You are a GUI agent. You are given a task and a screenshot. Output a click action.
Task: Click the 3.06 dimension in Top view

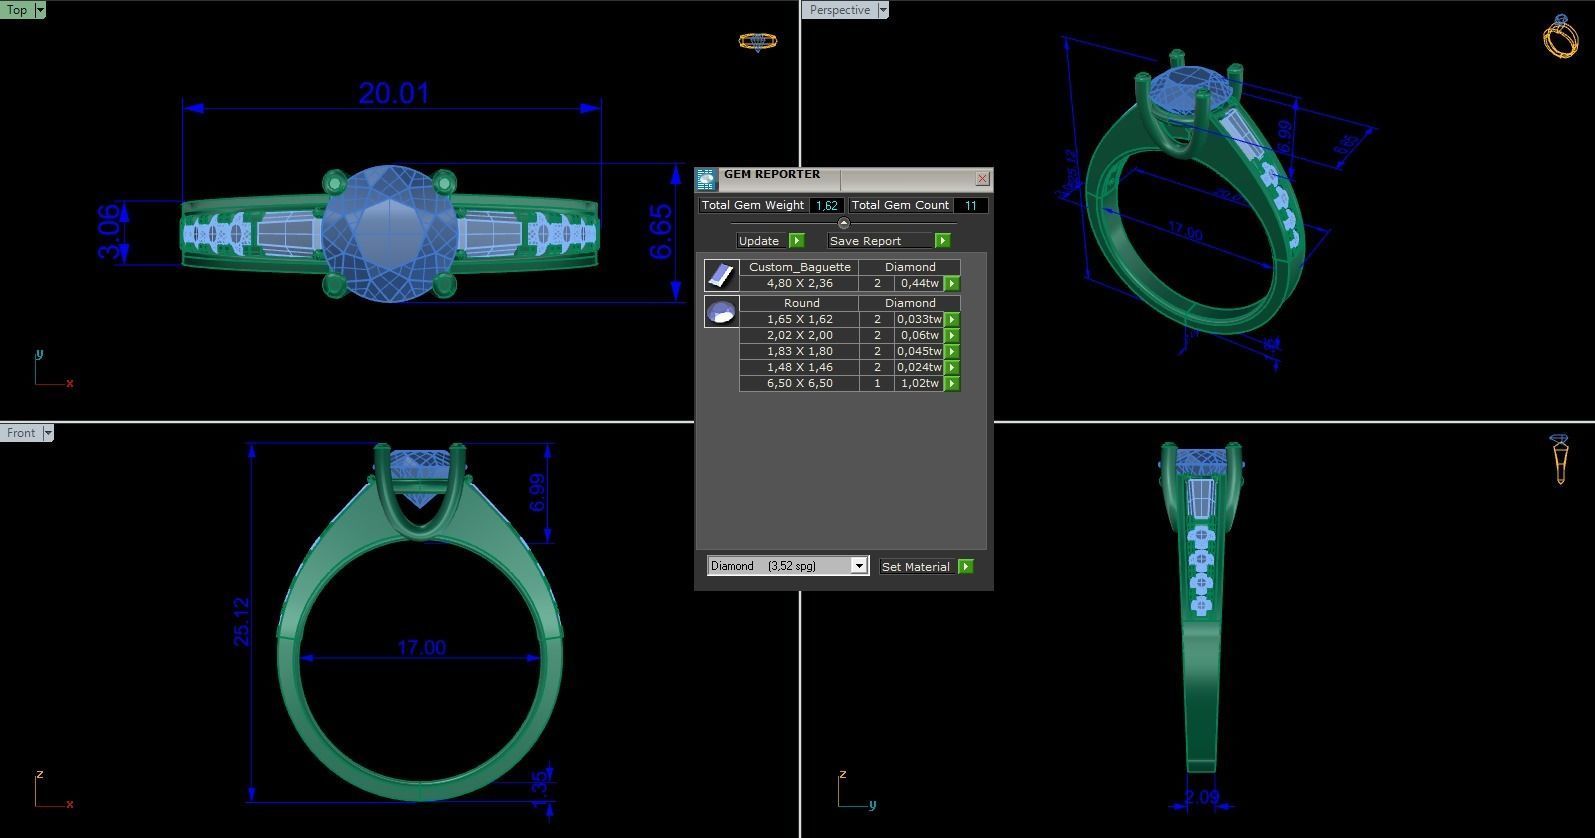click(x=108, y=232)
